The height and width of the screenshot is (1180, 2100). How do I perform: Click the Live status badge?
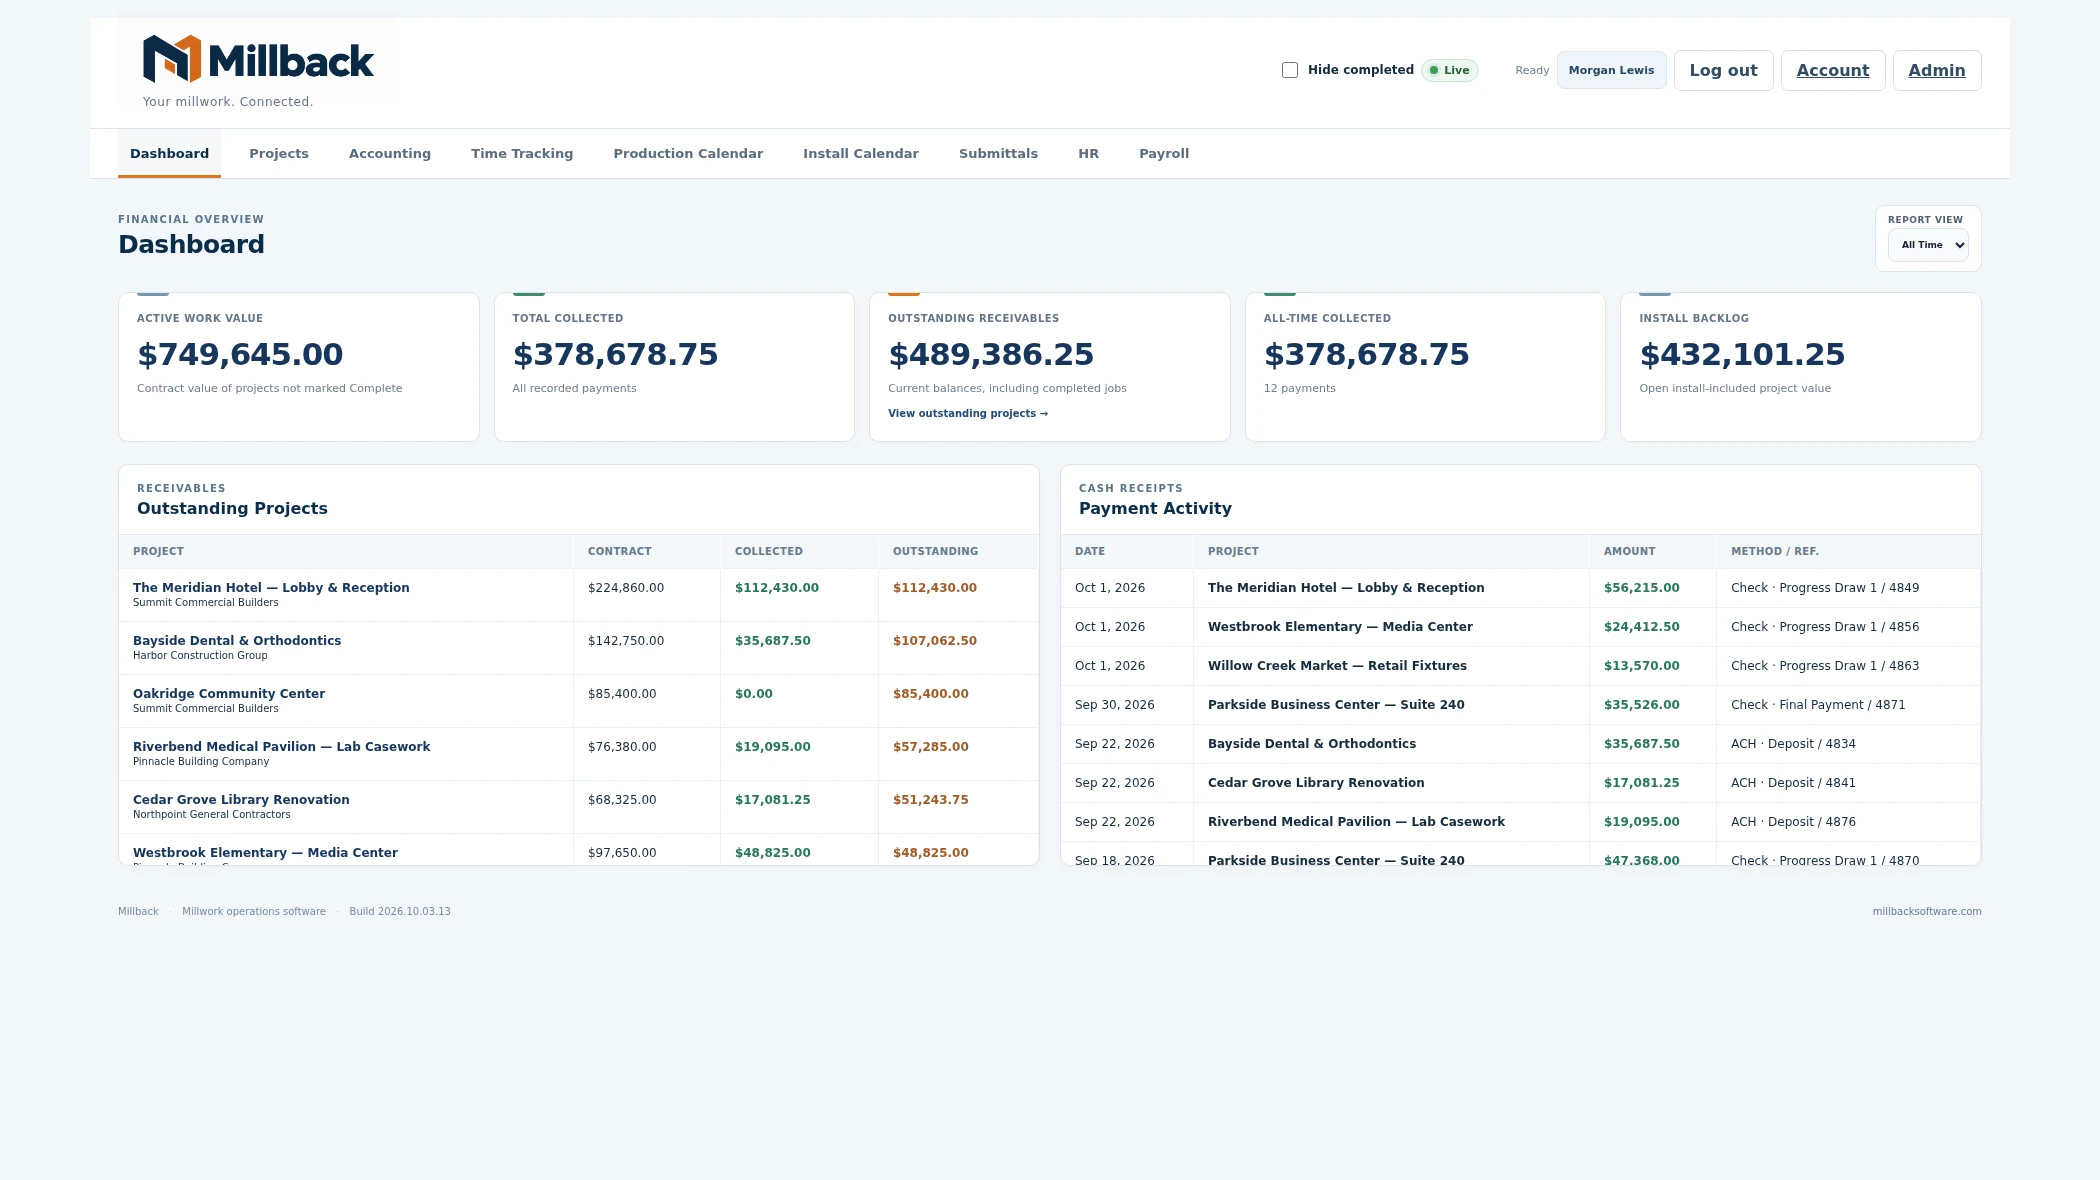pyautogui.click(x=1449, y=70)
